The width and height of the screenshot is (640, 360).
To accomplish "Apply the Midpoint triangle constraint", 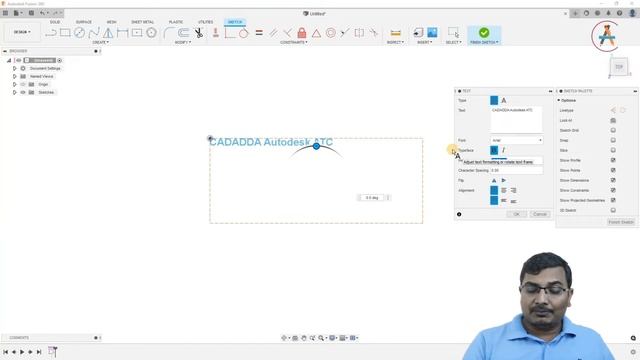I will tap(316, 33).
